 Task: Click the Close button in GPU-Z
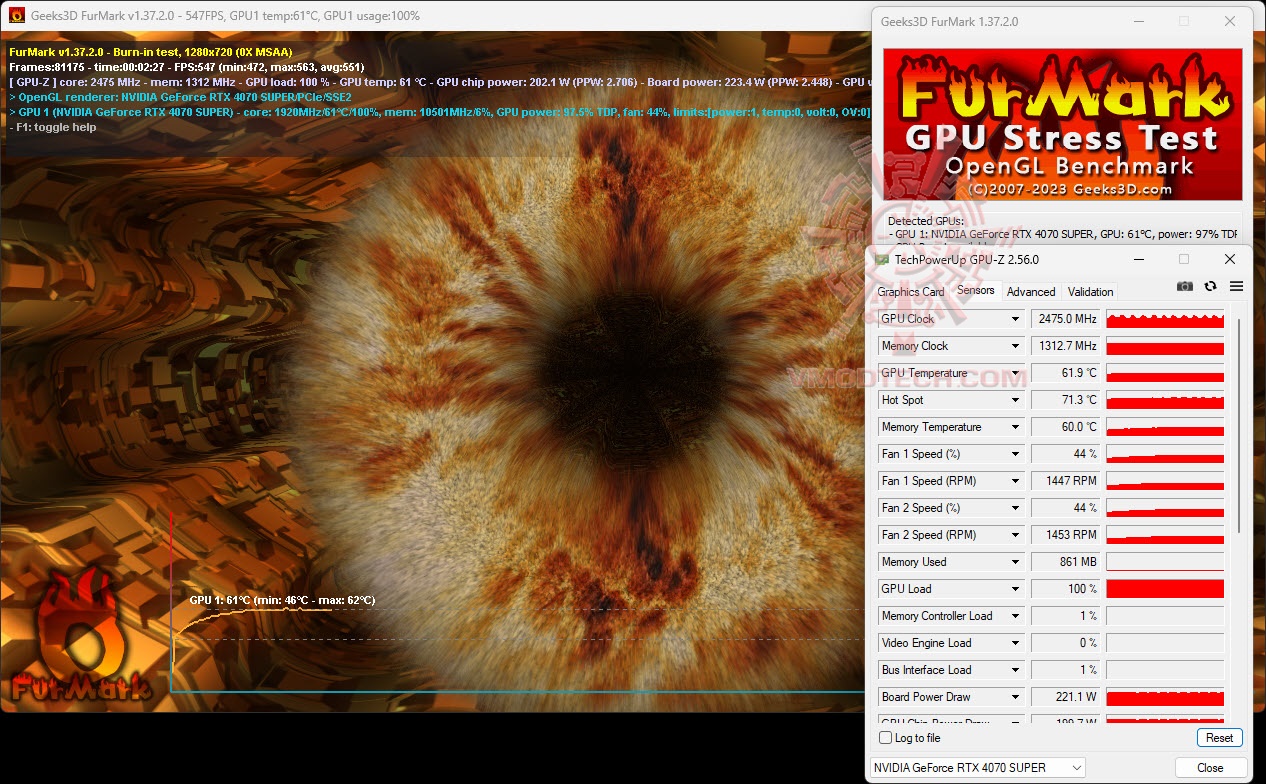[1210, 768]
